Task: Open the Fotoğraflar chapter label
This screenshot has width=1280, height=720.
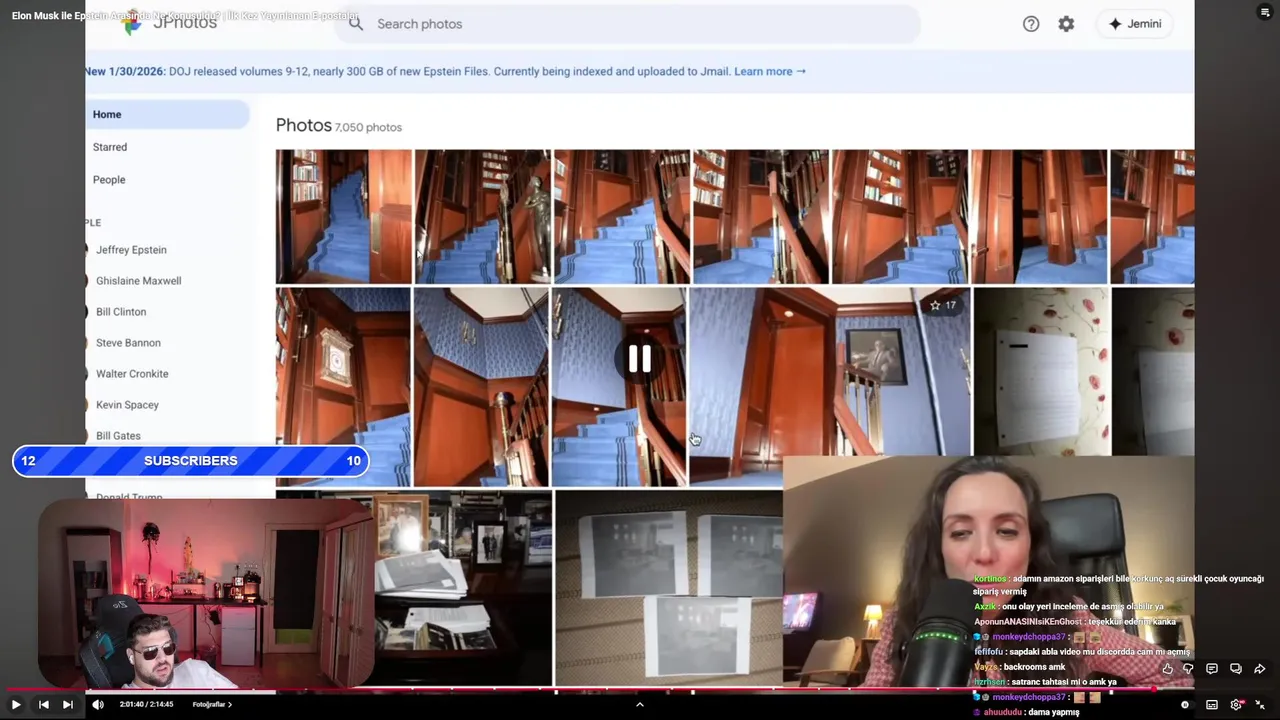Action: pos(212,704)
